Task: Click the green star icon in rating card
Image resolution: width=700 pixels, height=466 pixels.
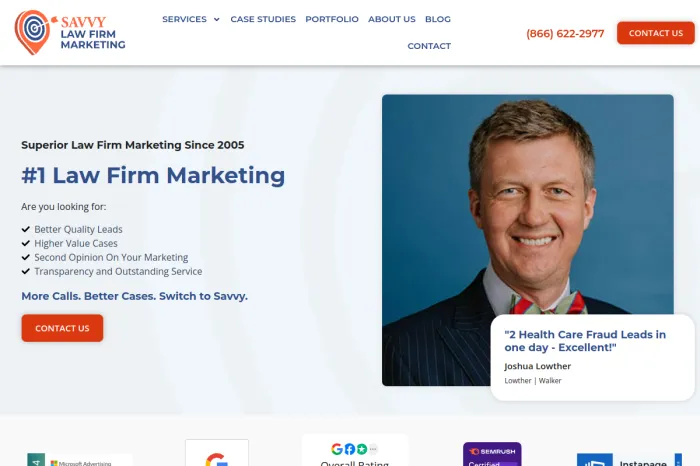Action: pyautogui.click(x=362, y=449)
